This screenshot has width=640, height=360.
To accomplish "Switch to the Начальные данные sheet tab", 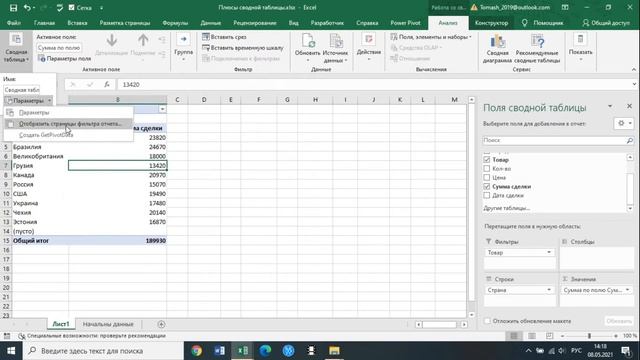I will tap(108, 324).
